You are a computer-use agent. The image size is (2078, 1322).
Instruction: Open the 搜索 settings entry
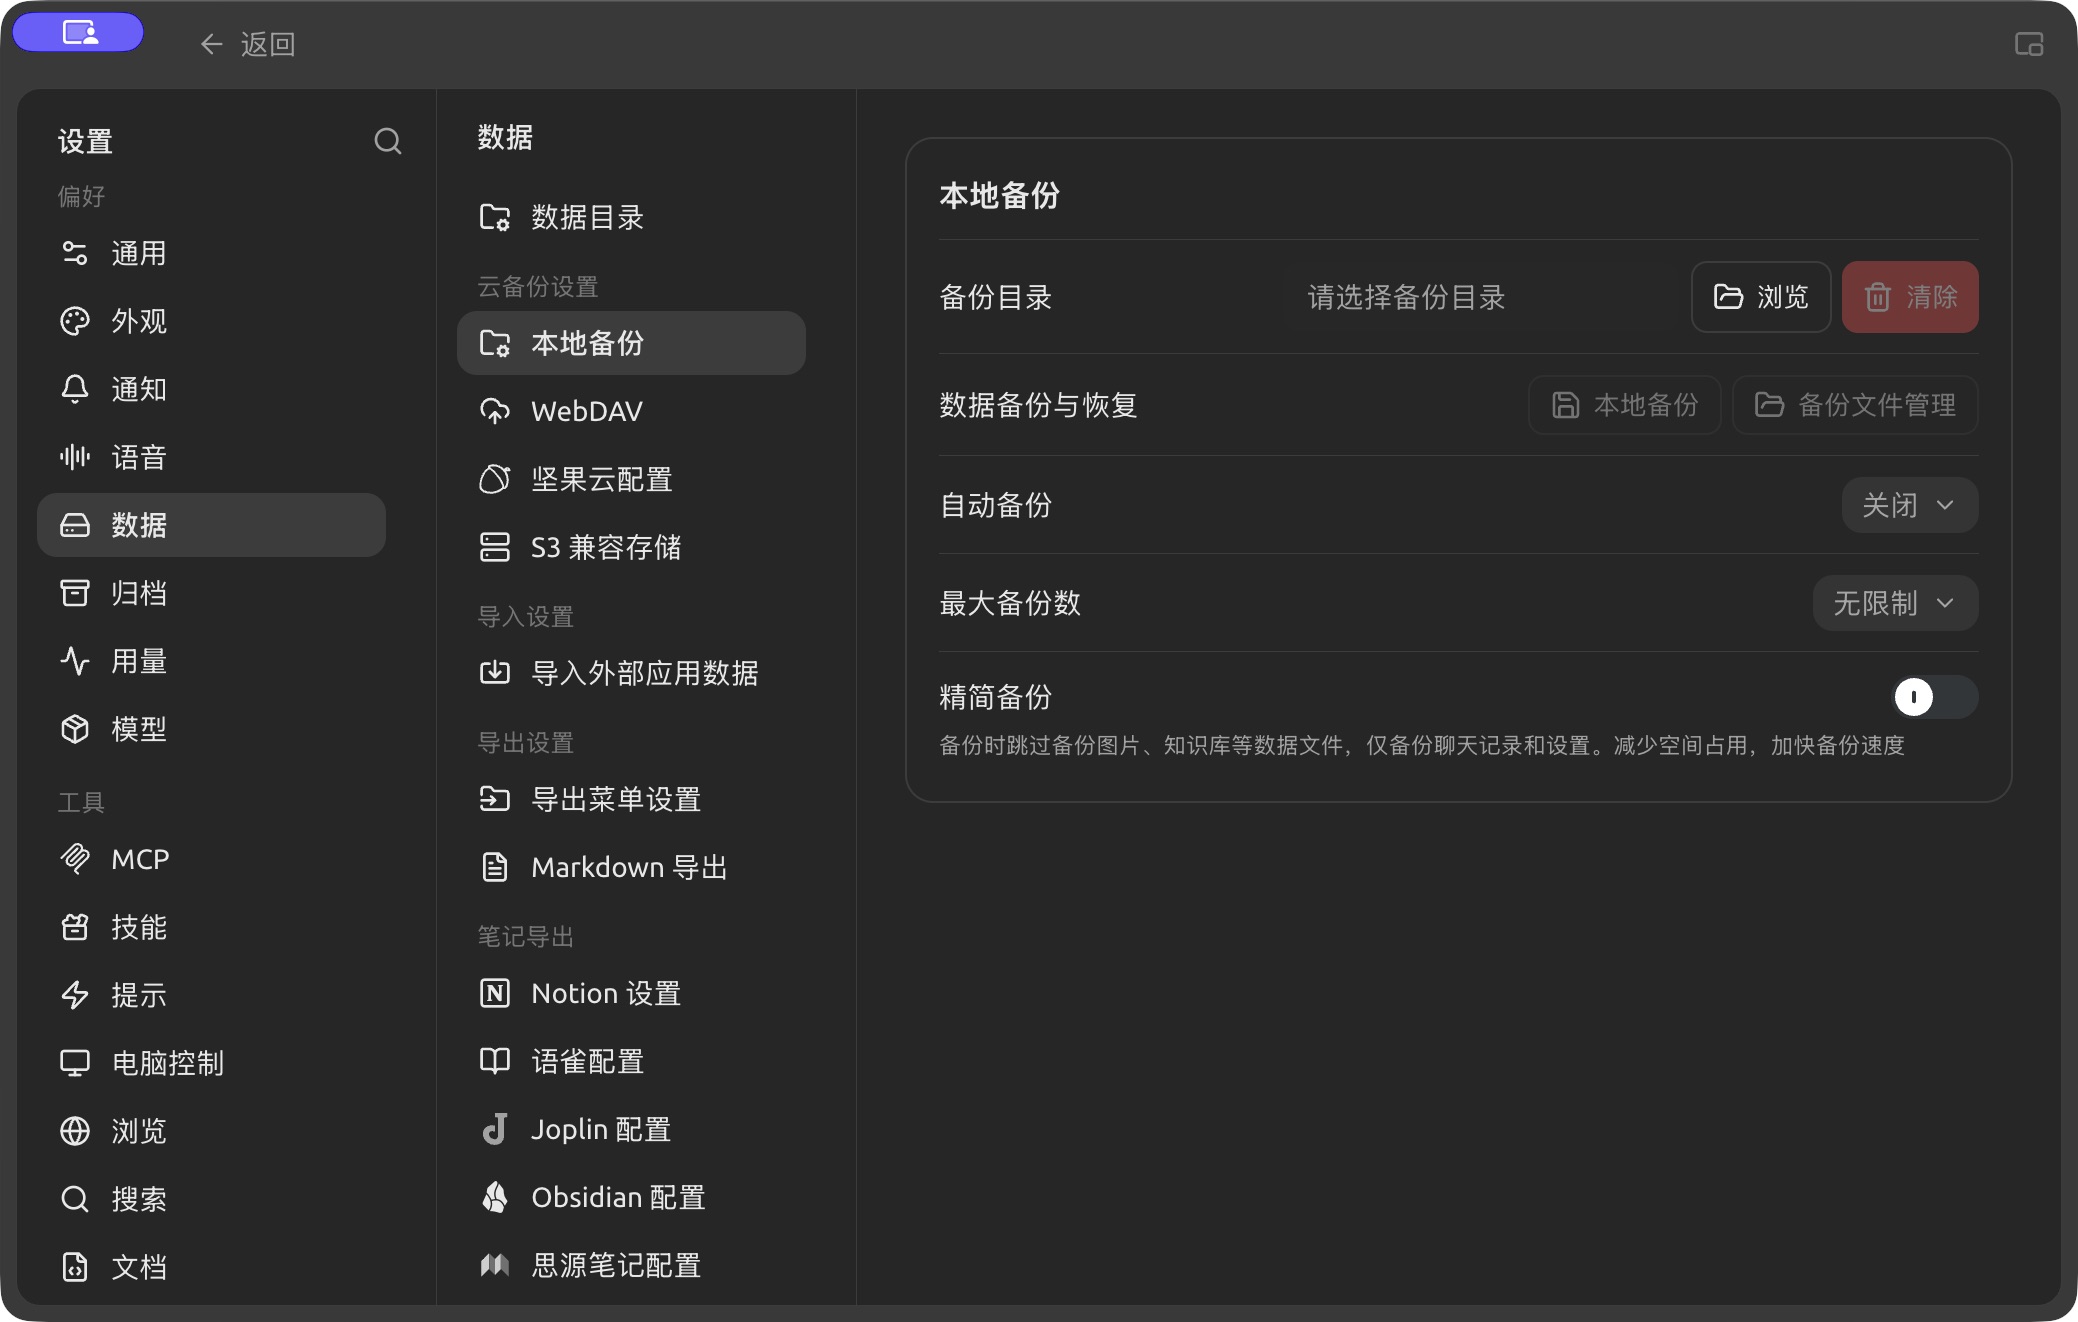tap(211, 1199)
